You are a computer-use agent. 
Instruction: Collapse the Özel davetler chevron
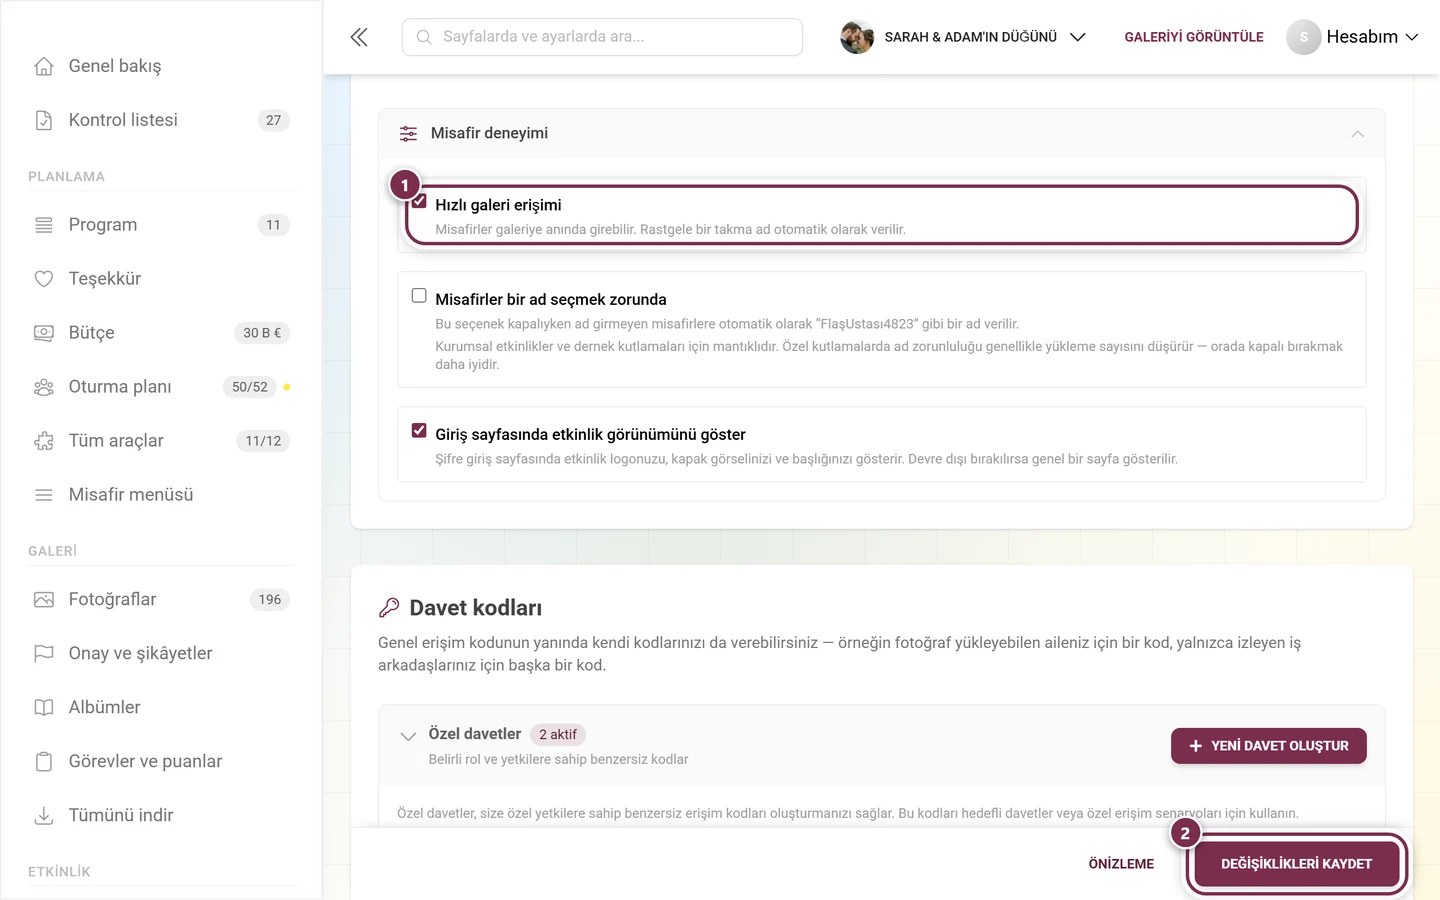408,736
